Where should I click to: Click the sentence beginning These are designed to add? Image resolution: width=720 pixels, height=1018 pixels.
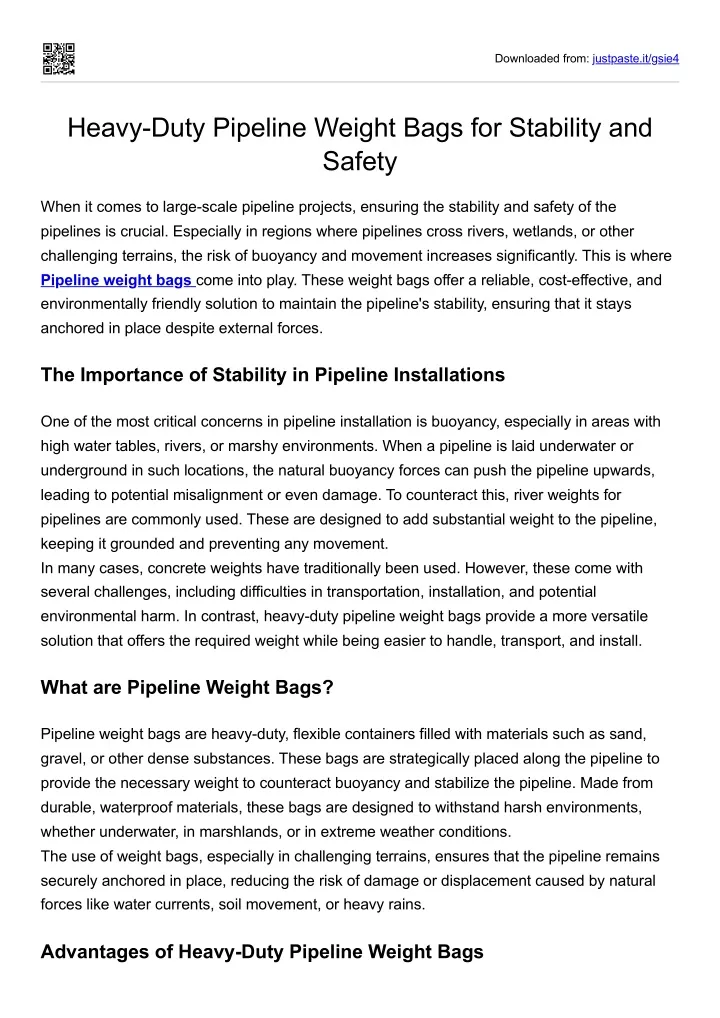pos(452,519)
